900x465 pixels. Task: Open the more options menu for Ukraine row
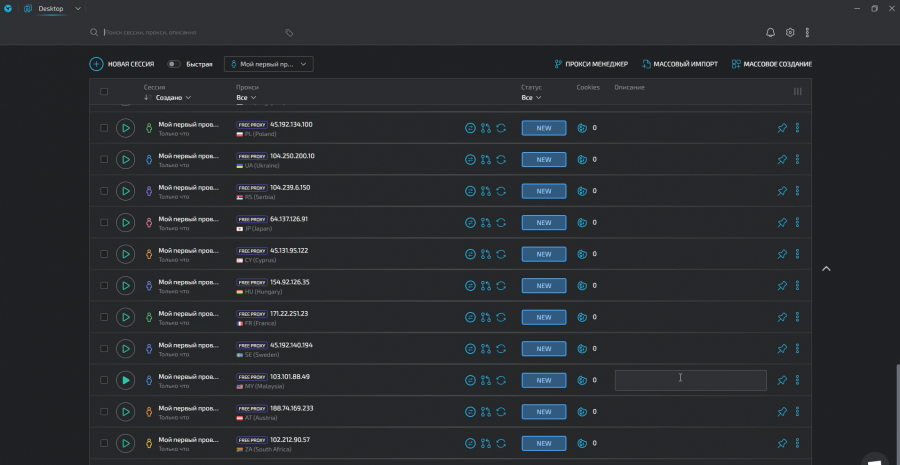pyautogui.click(x=797, y=160)
